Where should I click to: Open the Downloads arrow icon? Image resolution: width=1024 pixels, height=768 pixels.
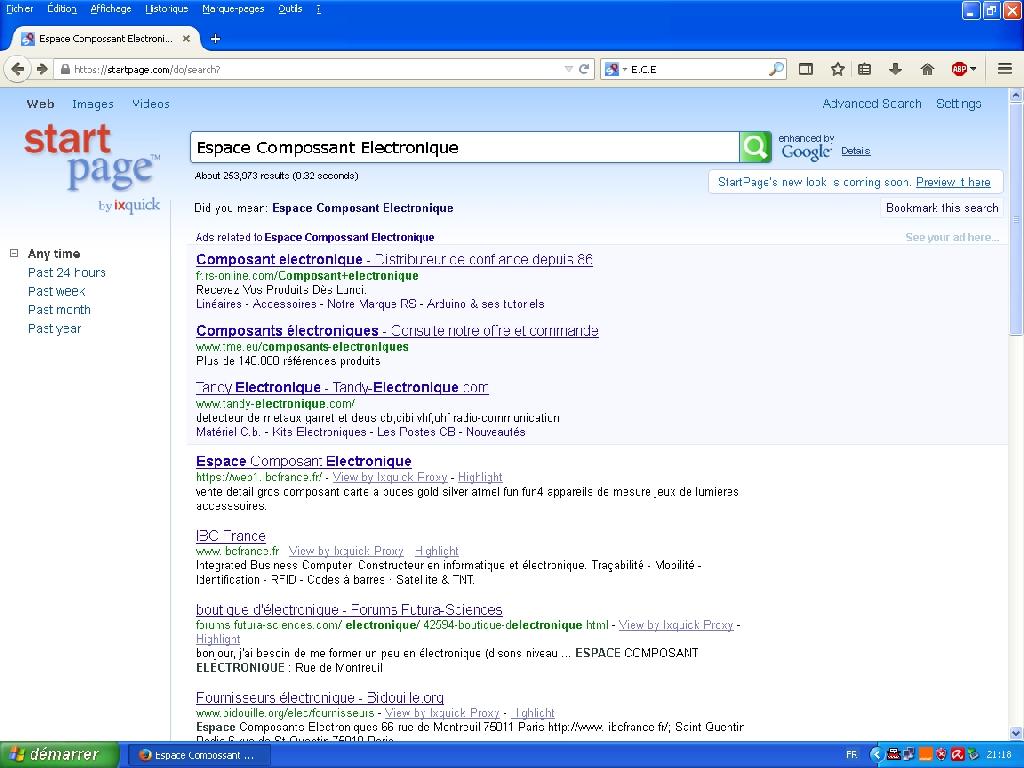click(x=895, y=69)
